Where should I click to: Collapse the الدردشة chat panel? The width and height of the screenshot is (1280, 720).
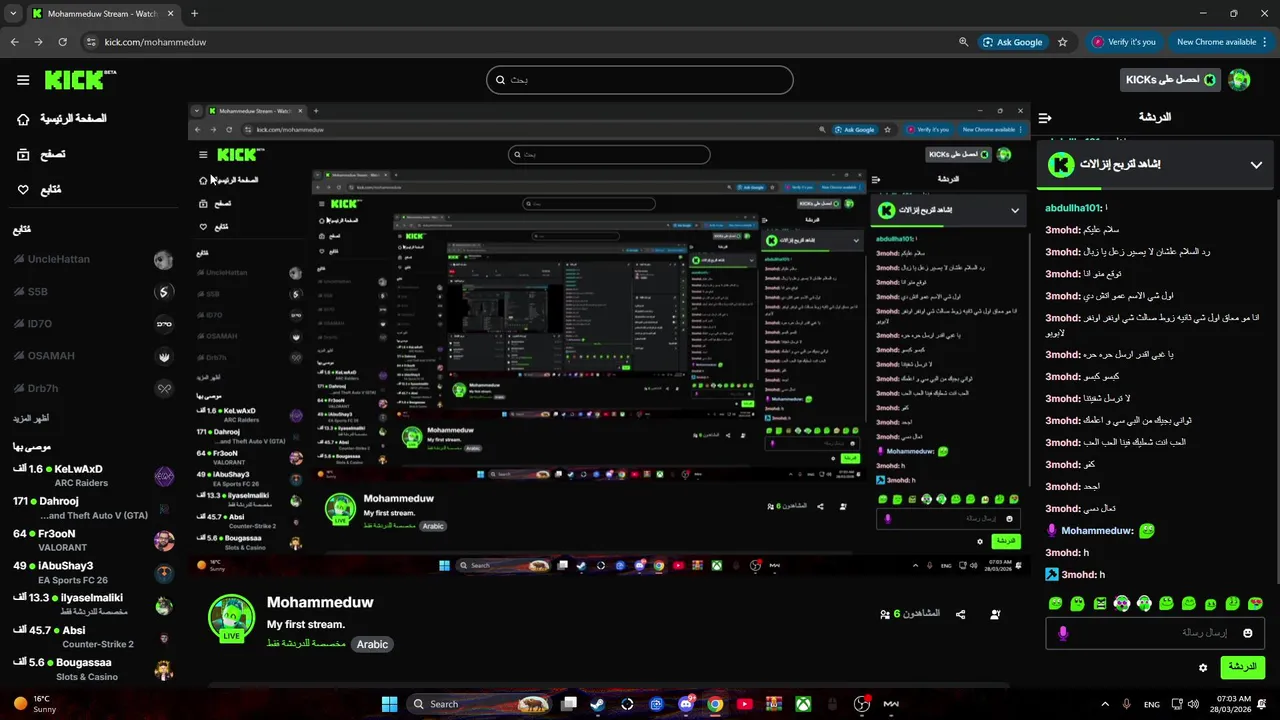click(1045, 118)
